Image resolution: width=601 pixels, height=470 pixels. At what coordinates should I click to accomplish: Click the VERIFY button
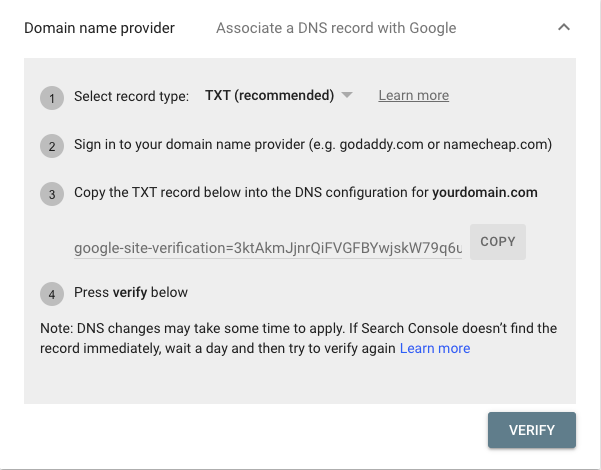[x=532, y=430]
